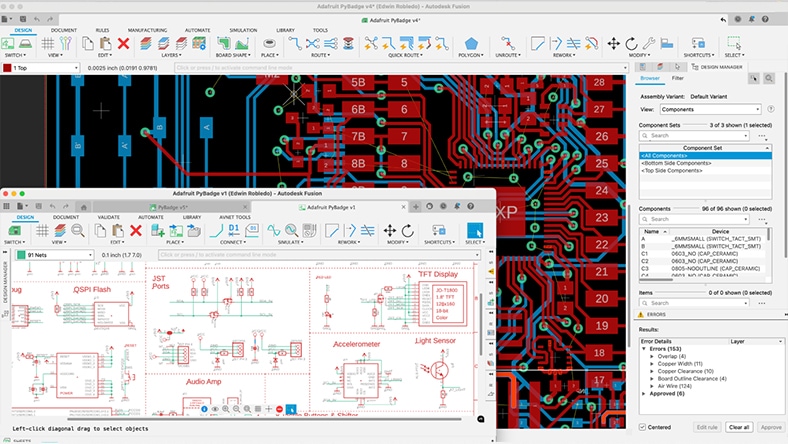788x444 pixels.
Task: Click the PCB command line input field
Action: click(x=401, y=68)
